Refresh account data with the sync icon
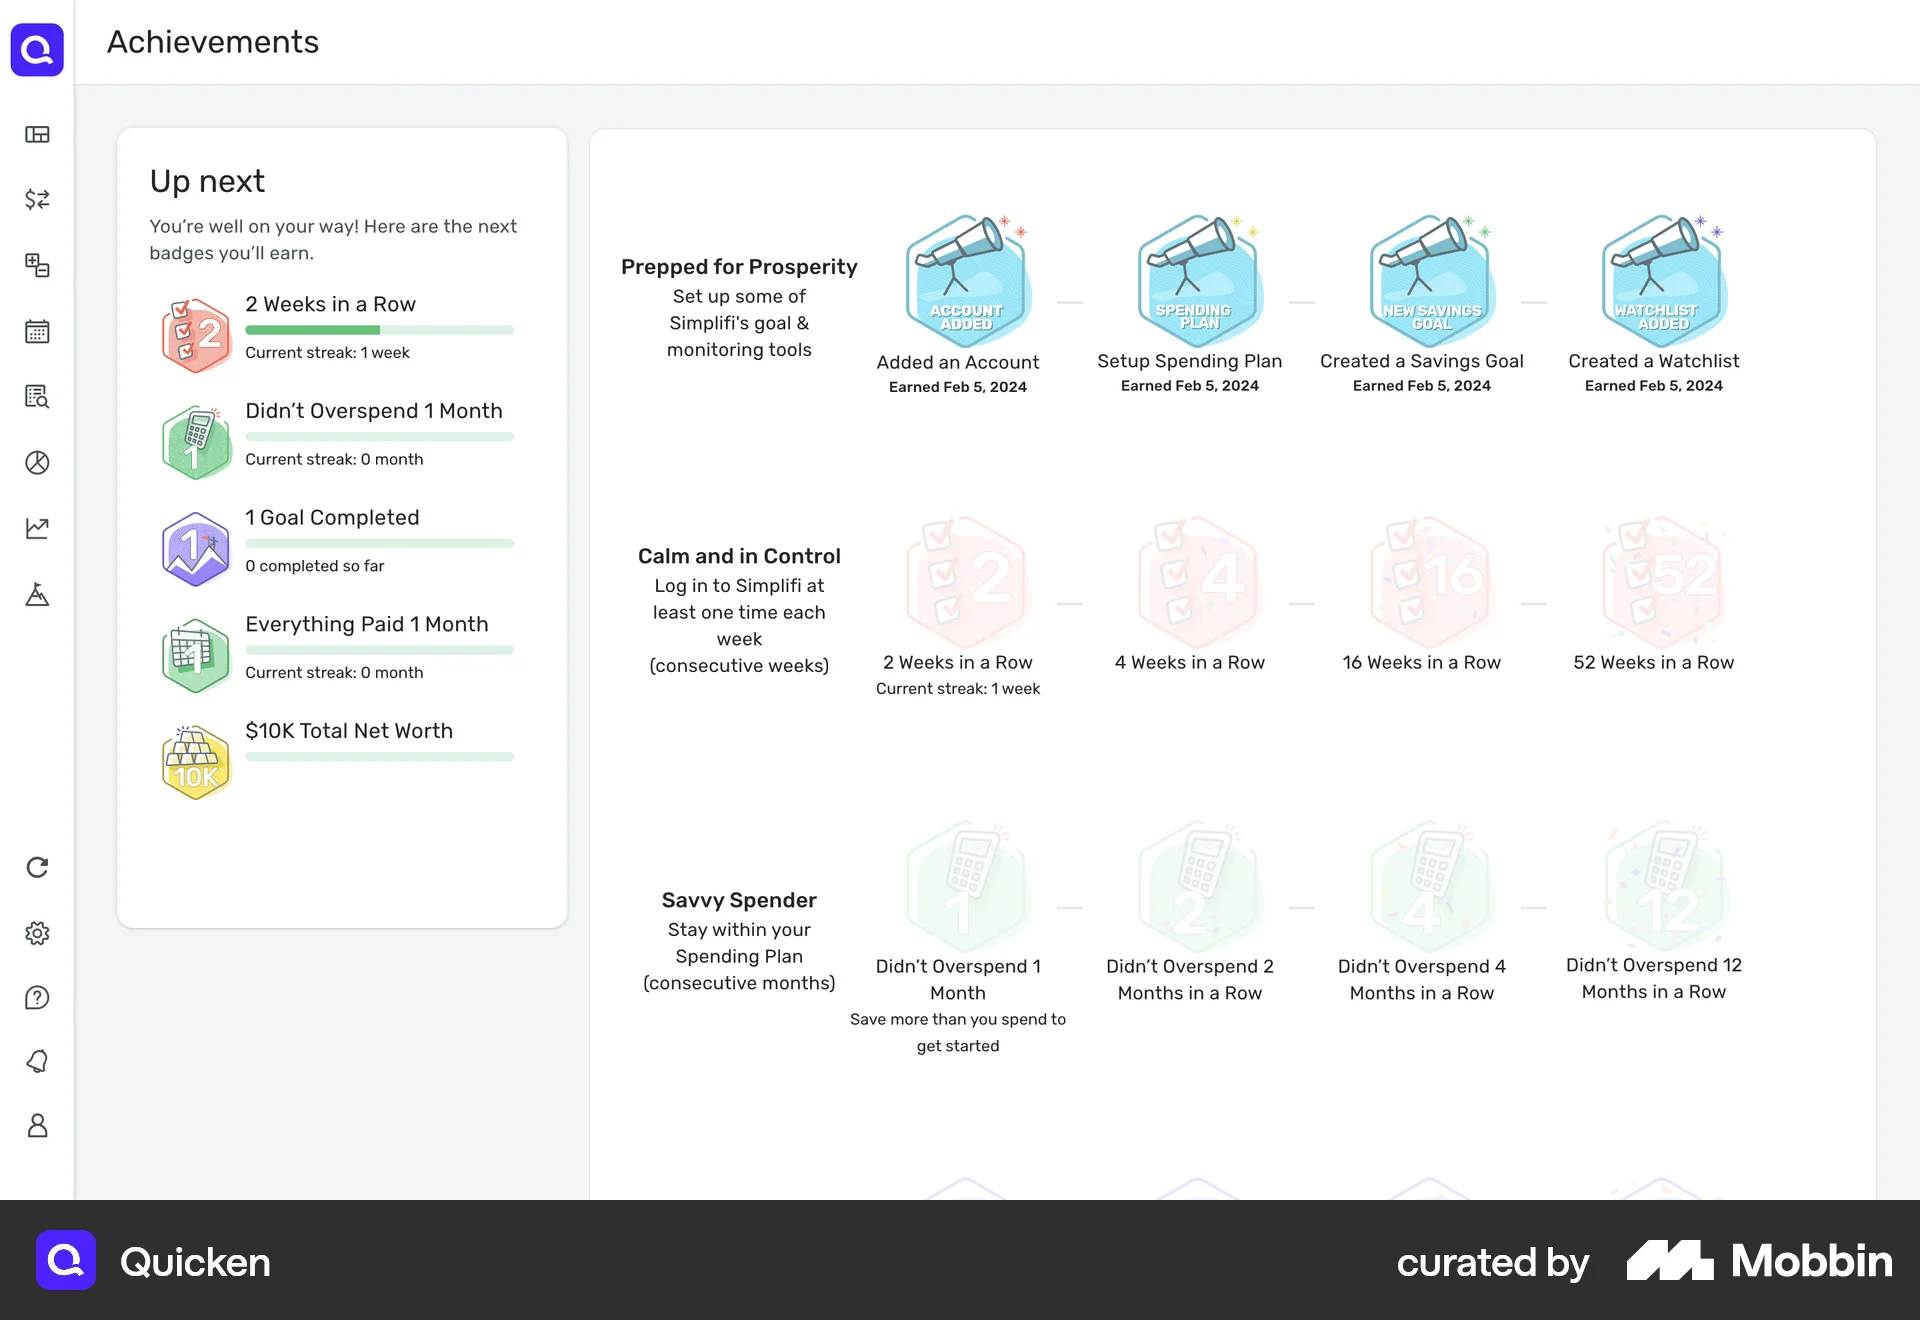 pos(37,867)
